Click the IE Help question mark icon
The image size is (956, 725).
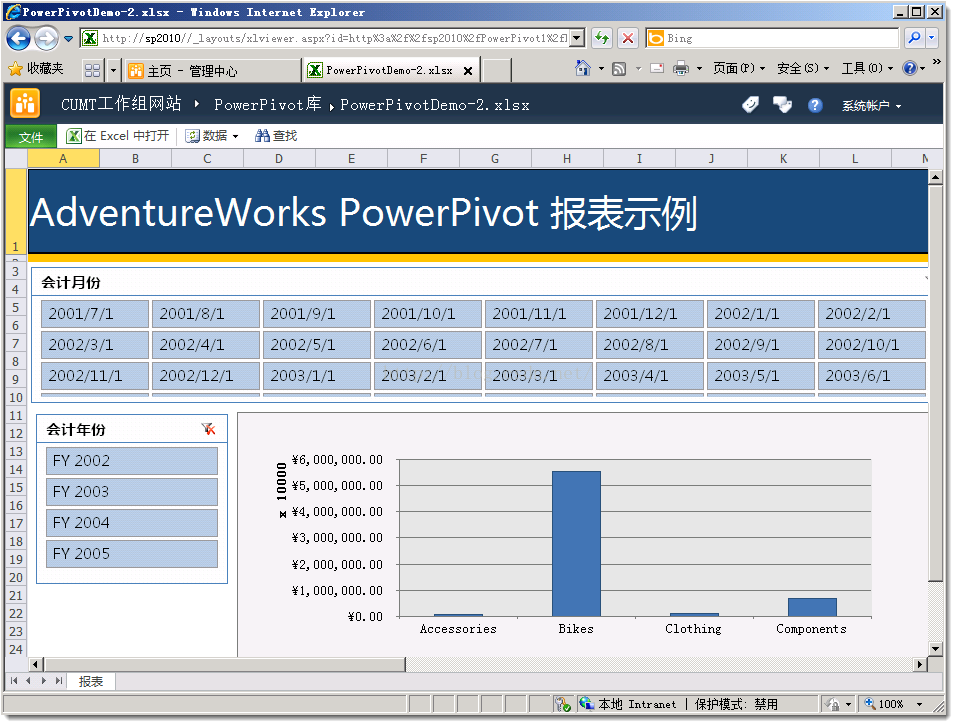tap(909, 68)
